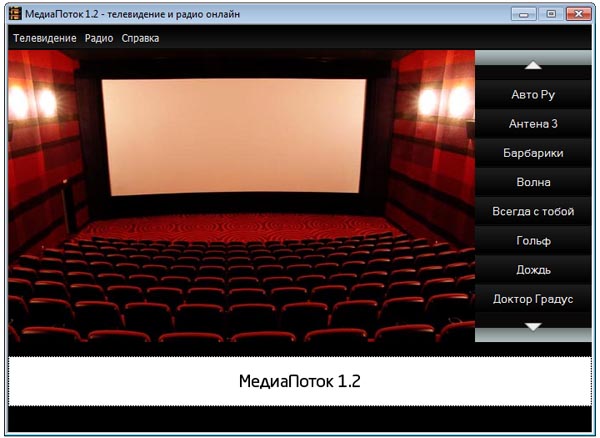
Task: Select the Гольф channel
Action: coord(533,241)
